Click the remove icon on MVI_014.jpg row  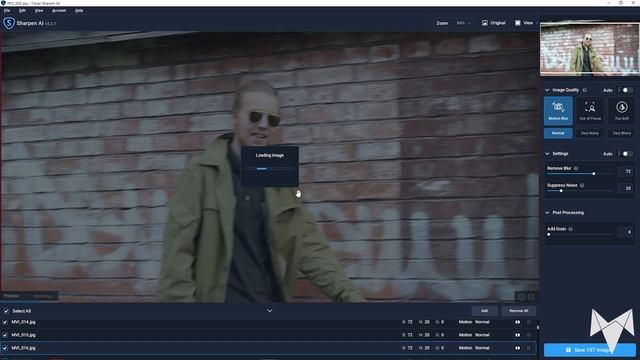(x=529, y=322)
